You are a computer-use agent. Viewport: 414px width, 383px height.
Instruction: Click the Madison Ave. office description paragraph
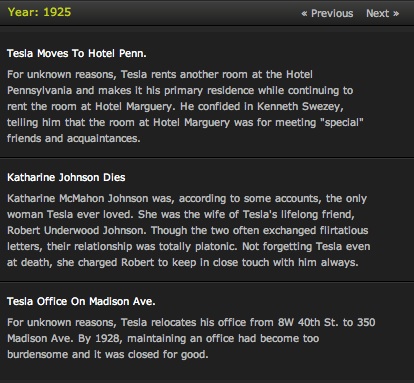point(191,338)
